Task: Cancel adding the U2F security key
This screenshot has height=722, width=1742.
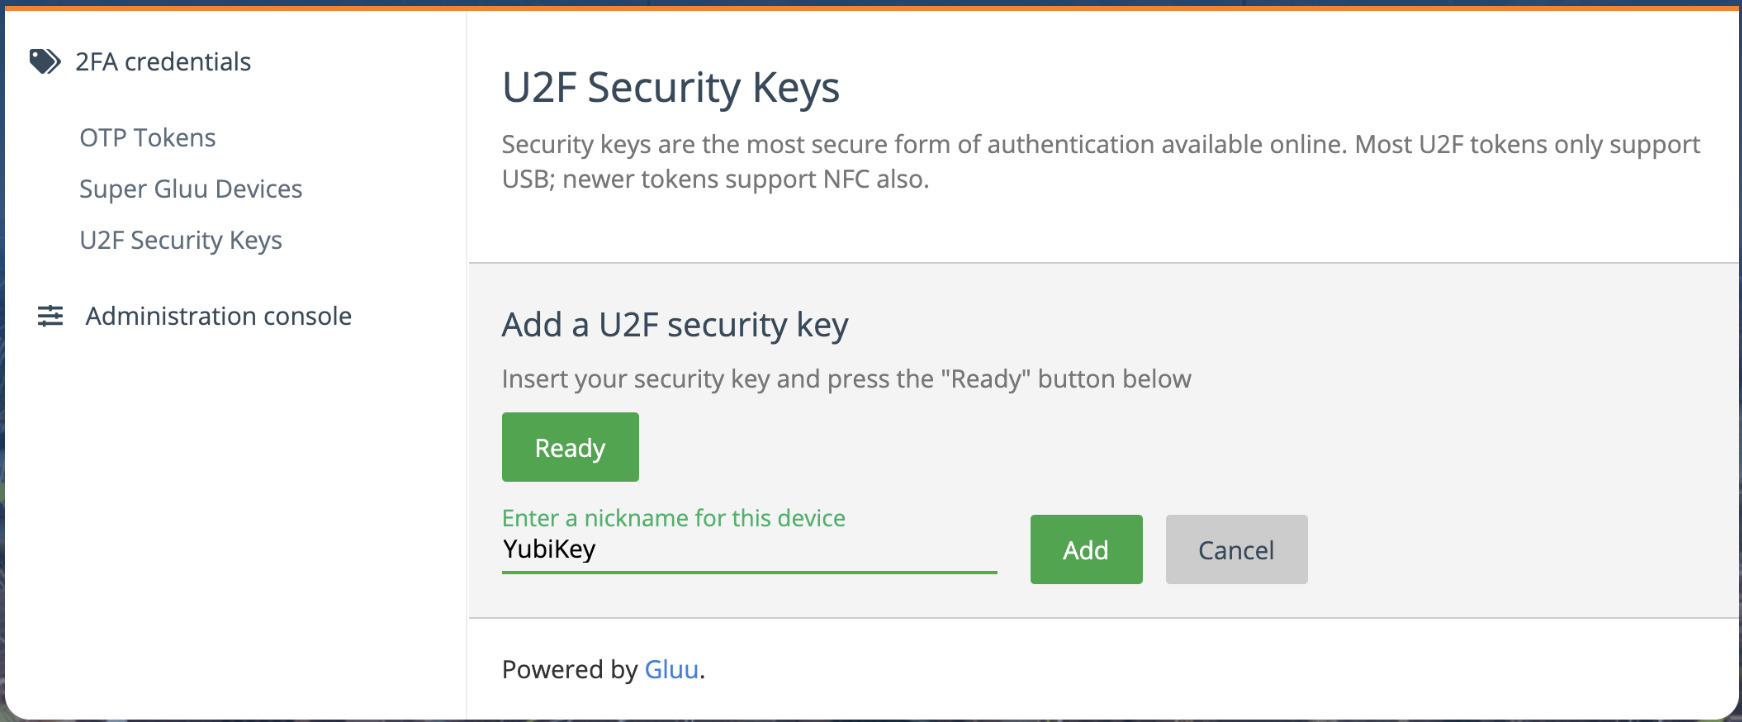Action: [1236, 549]
